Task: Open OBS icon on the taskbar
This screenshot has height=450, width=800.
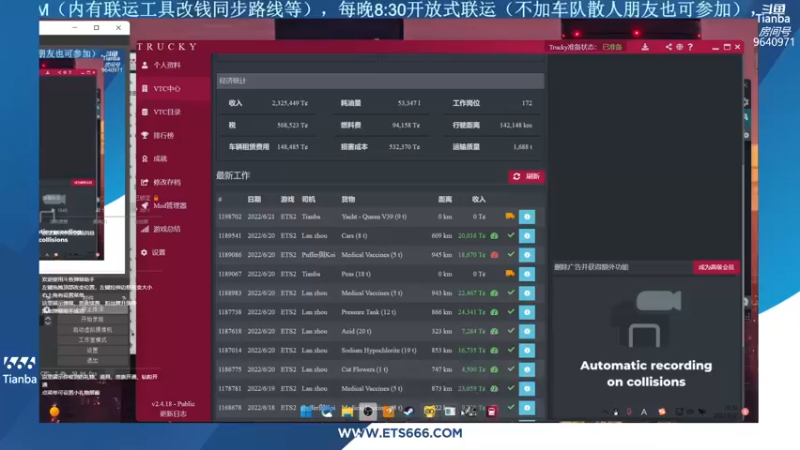Action: pyautogui.click(x=368, y=412)
